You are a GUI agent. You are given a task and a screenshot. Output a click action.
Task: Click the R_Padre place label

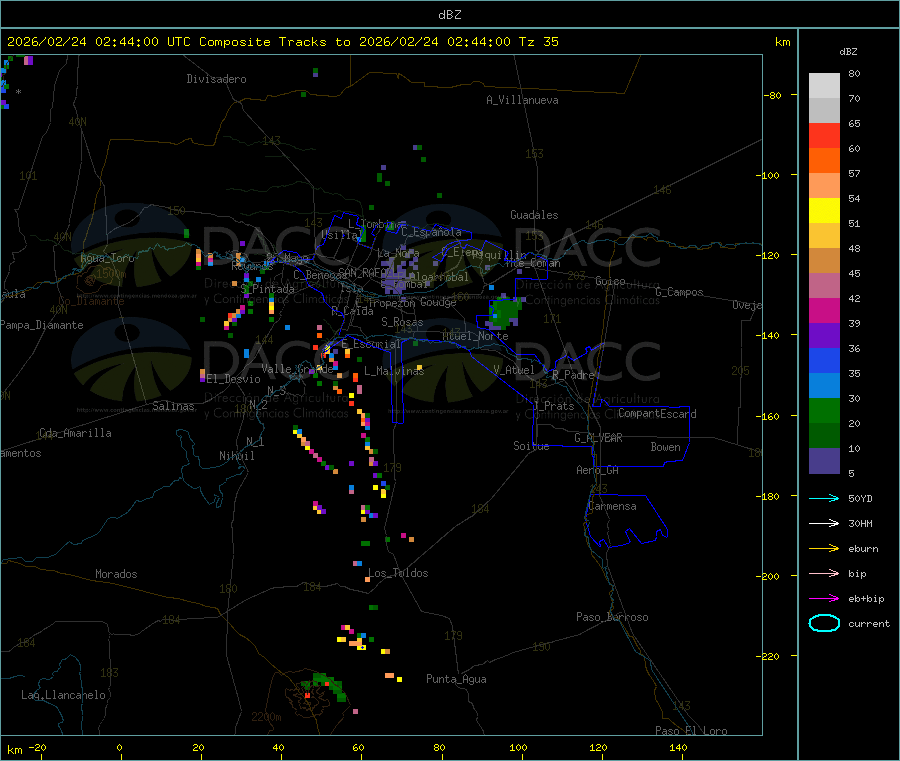[x=573, y=375]
